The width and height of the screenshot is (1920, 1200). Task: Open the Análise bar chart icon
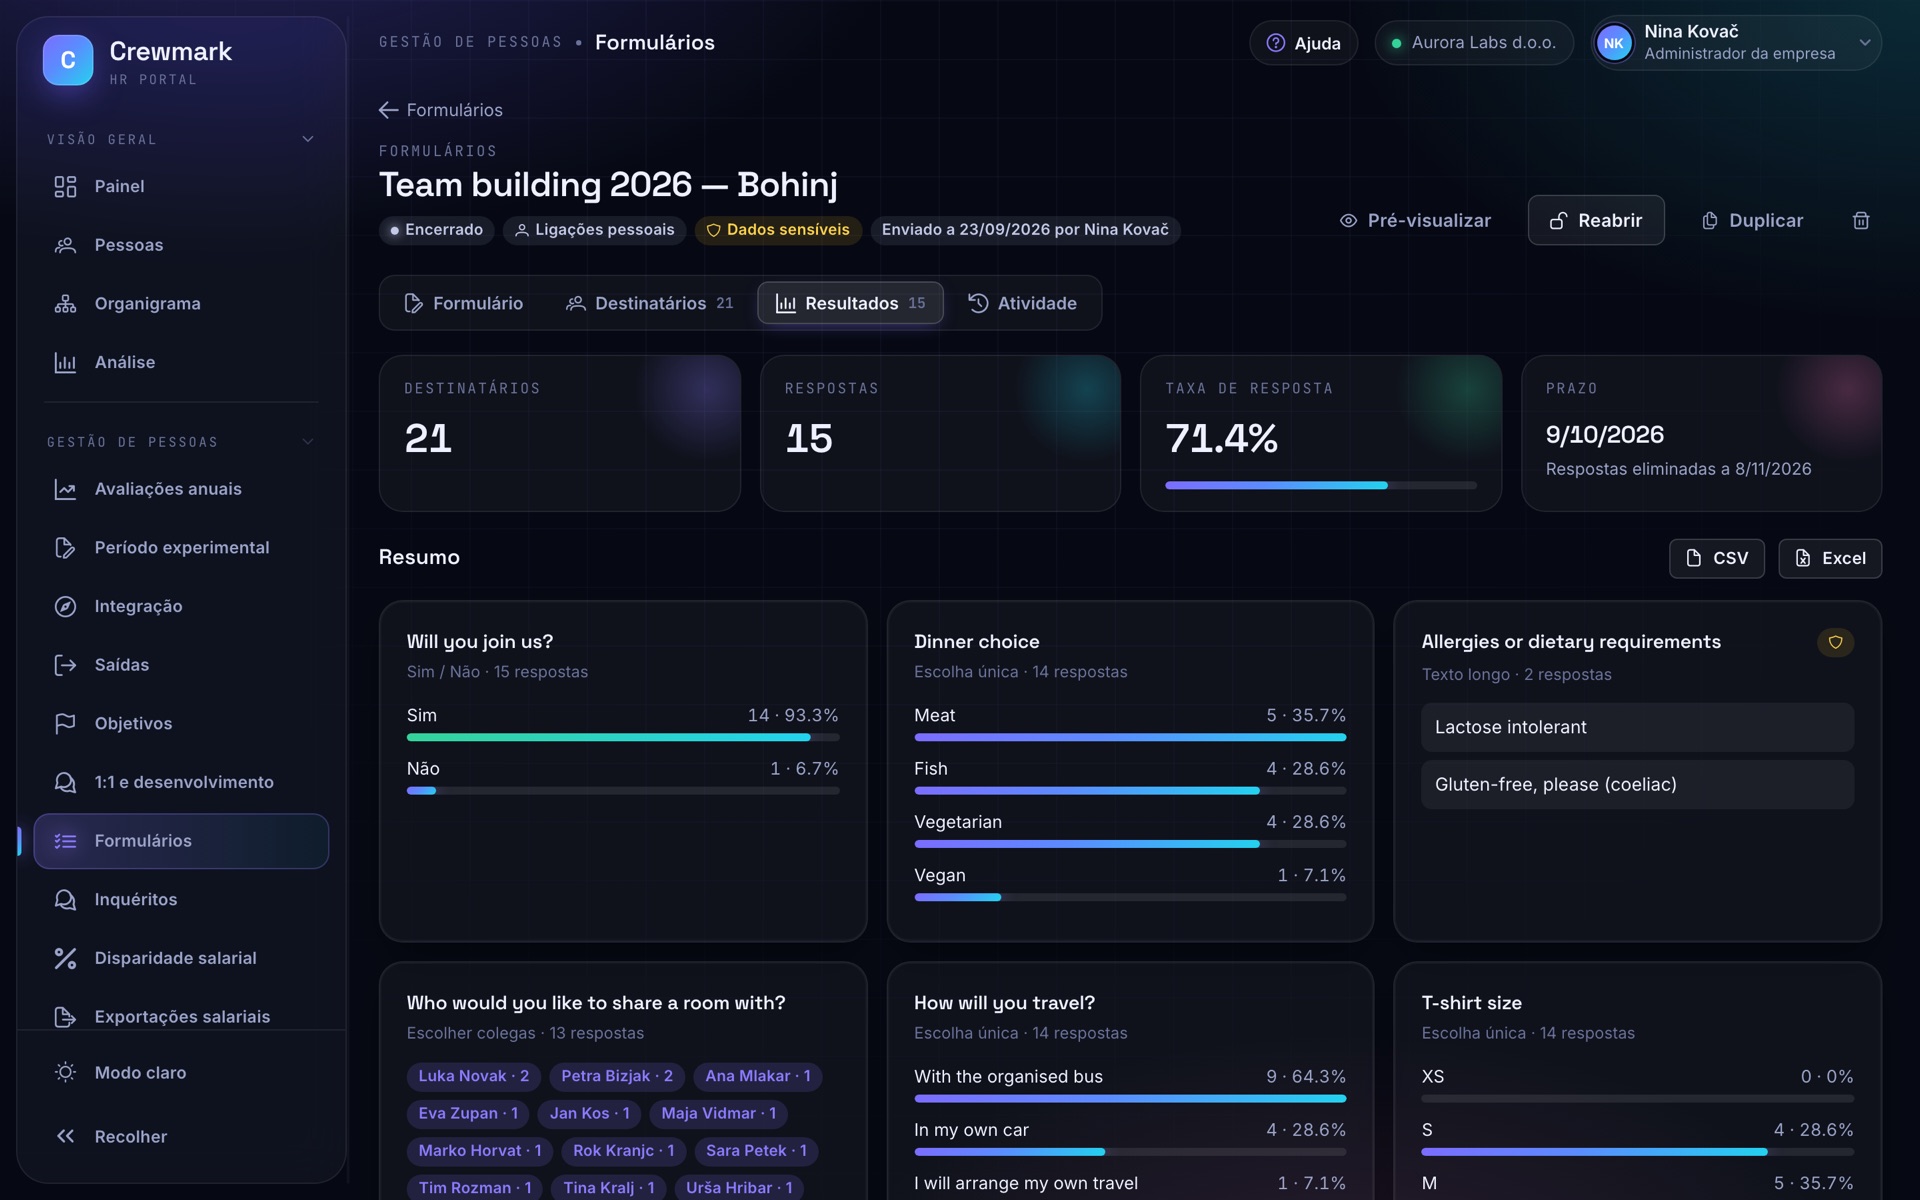click(x=65, y=362)
